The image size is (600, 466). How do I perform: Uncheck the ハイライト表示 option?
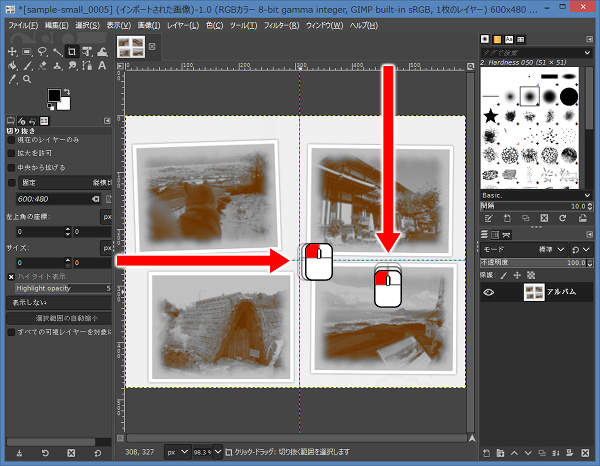coord(11,275)
